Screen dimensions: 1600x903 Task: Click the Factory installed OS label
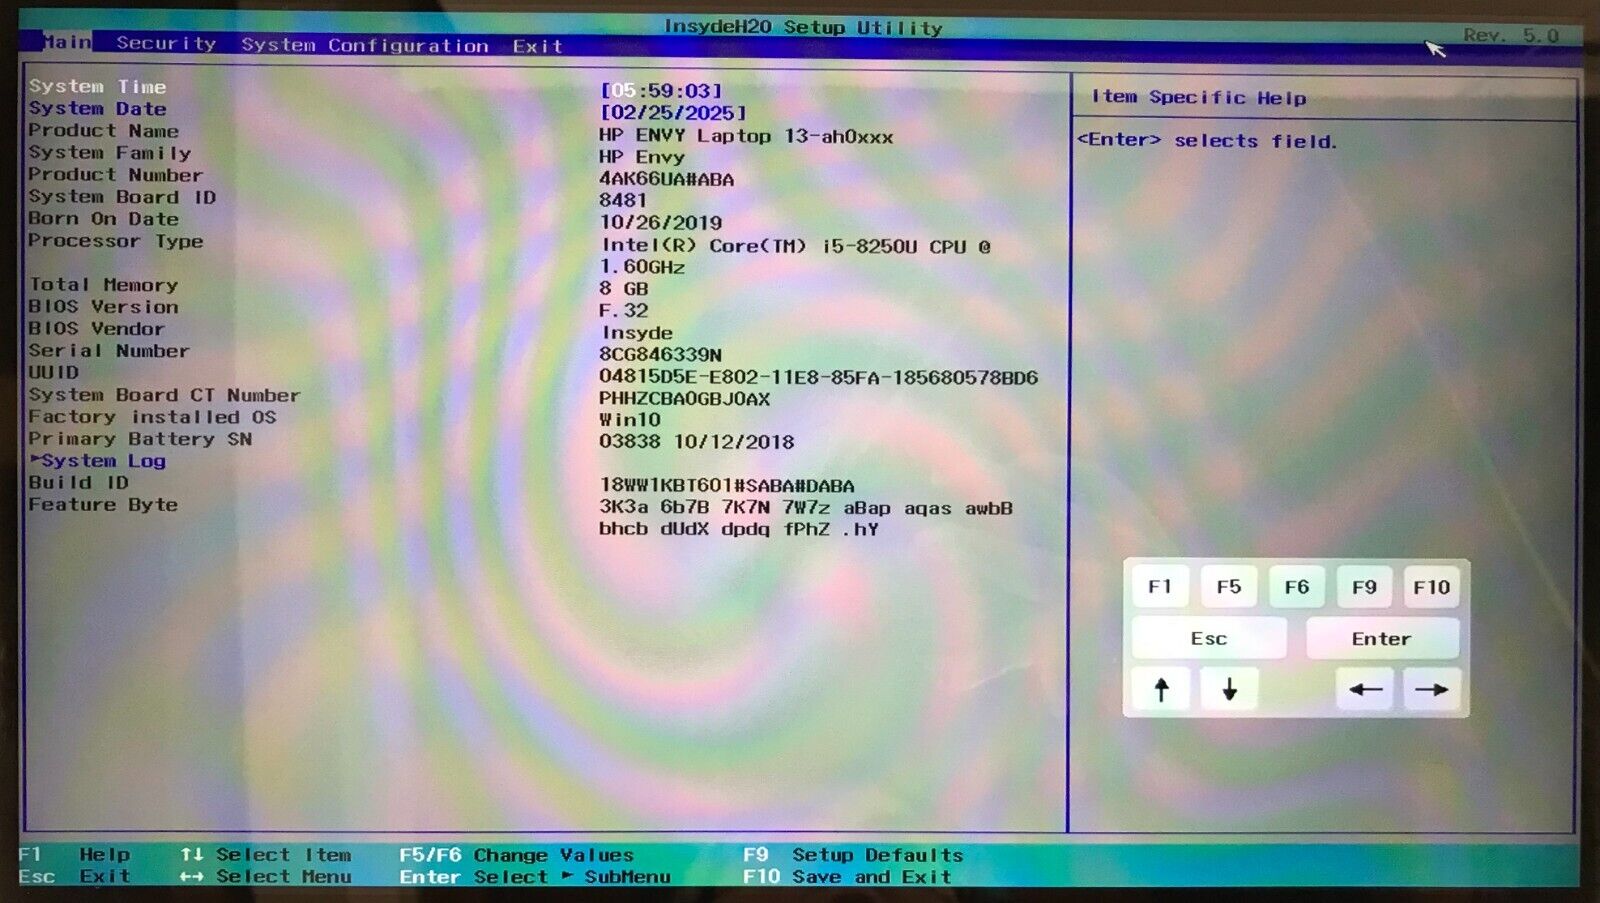152,417
